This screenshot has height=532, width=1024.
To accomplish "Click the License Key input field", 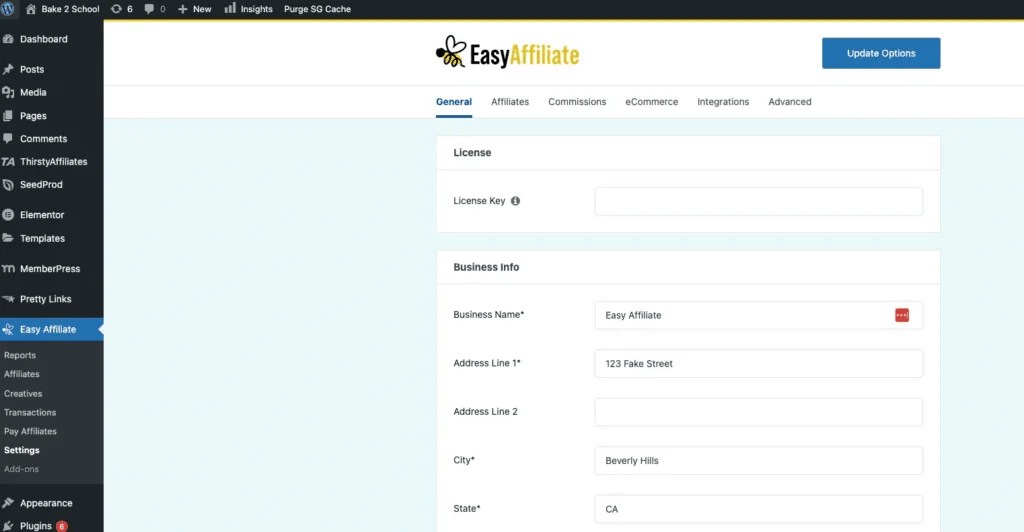I will point(758,201).
